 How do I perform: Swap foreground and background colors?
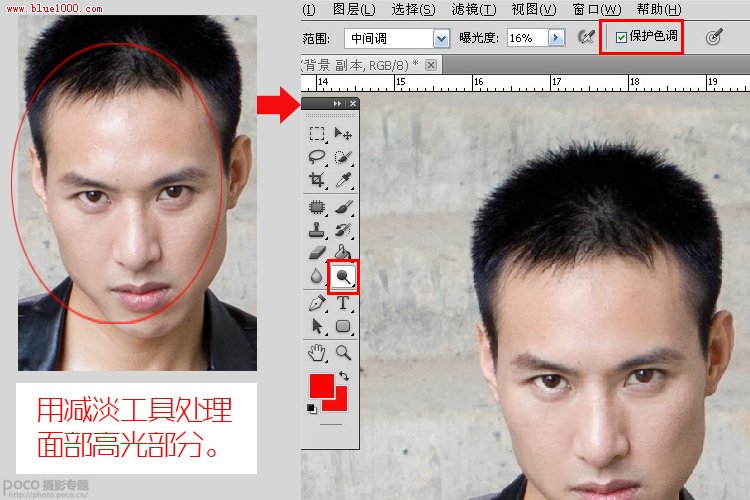pyautogui.click(x=344, y=376)
